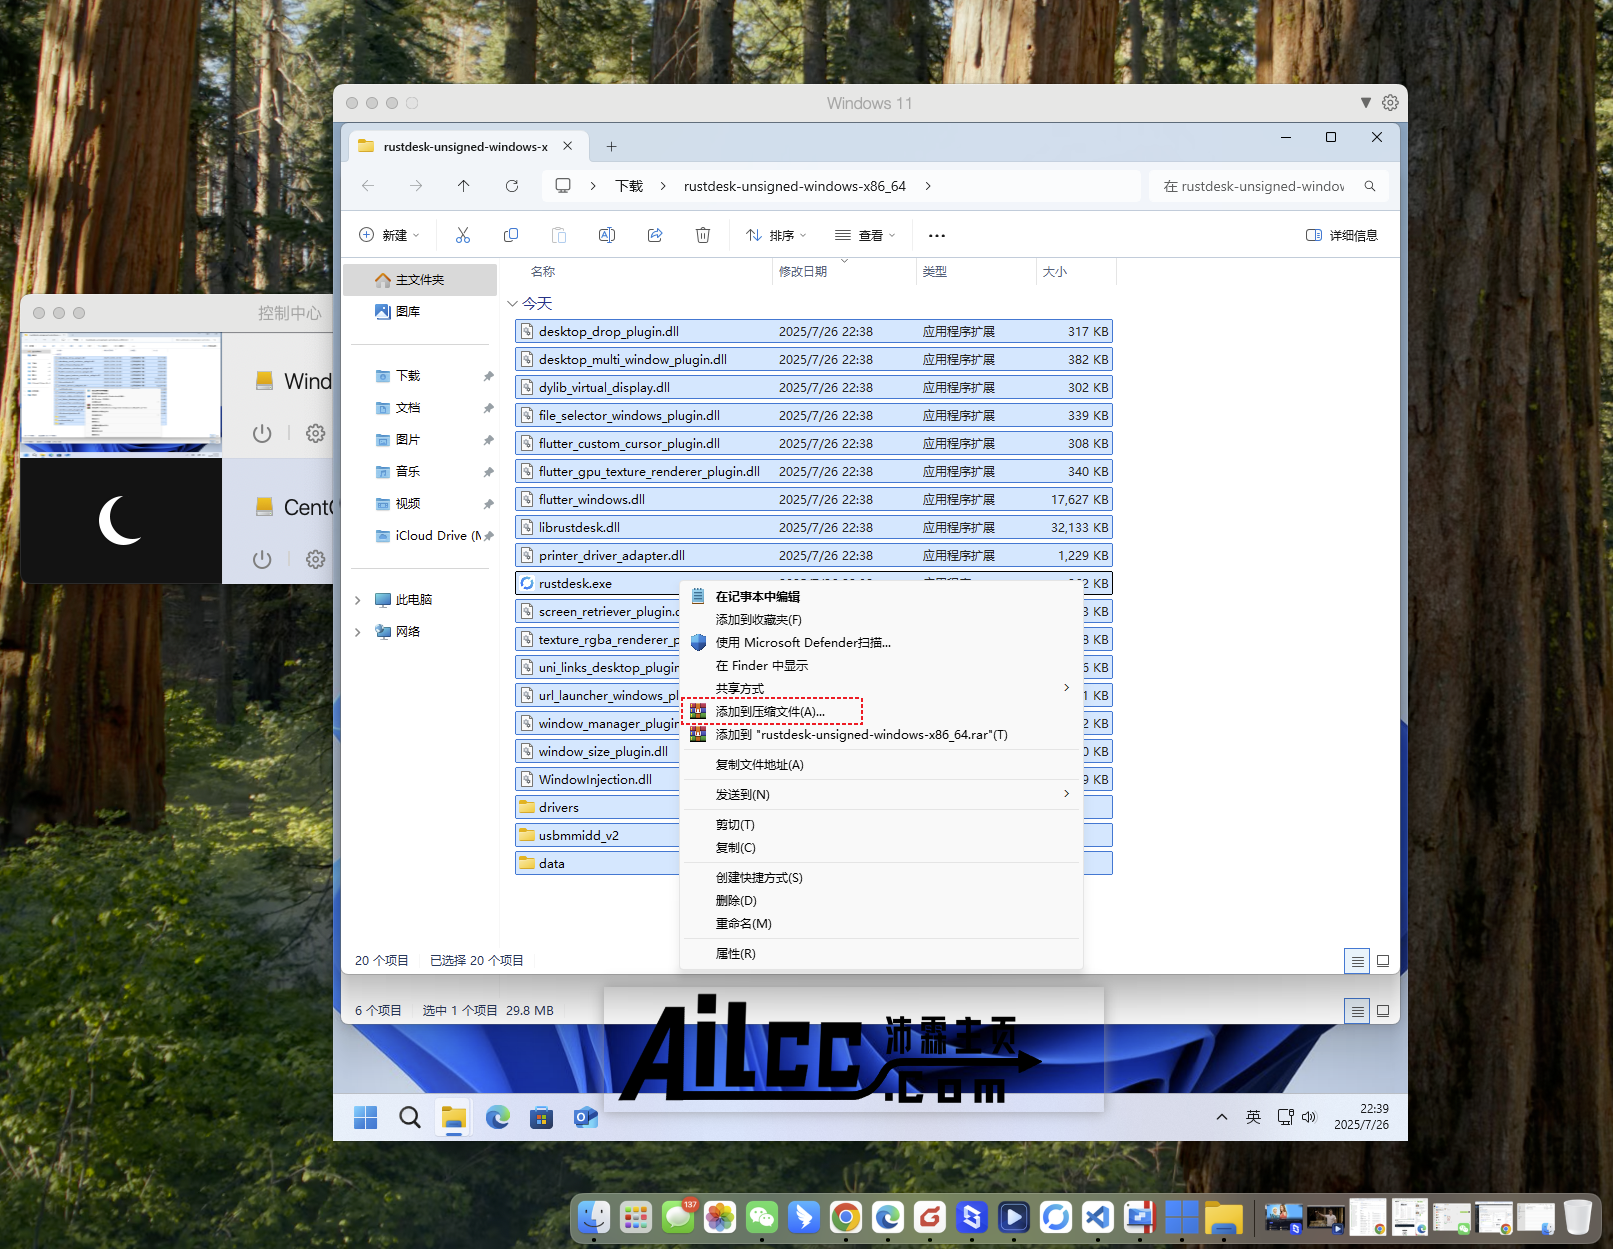Select file librustdesk.dll
This screenshot has width=1613, height=1249.
tap(813, 527)
